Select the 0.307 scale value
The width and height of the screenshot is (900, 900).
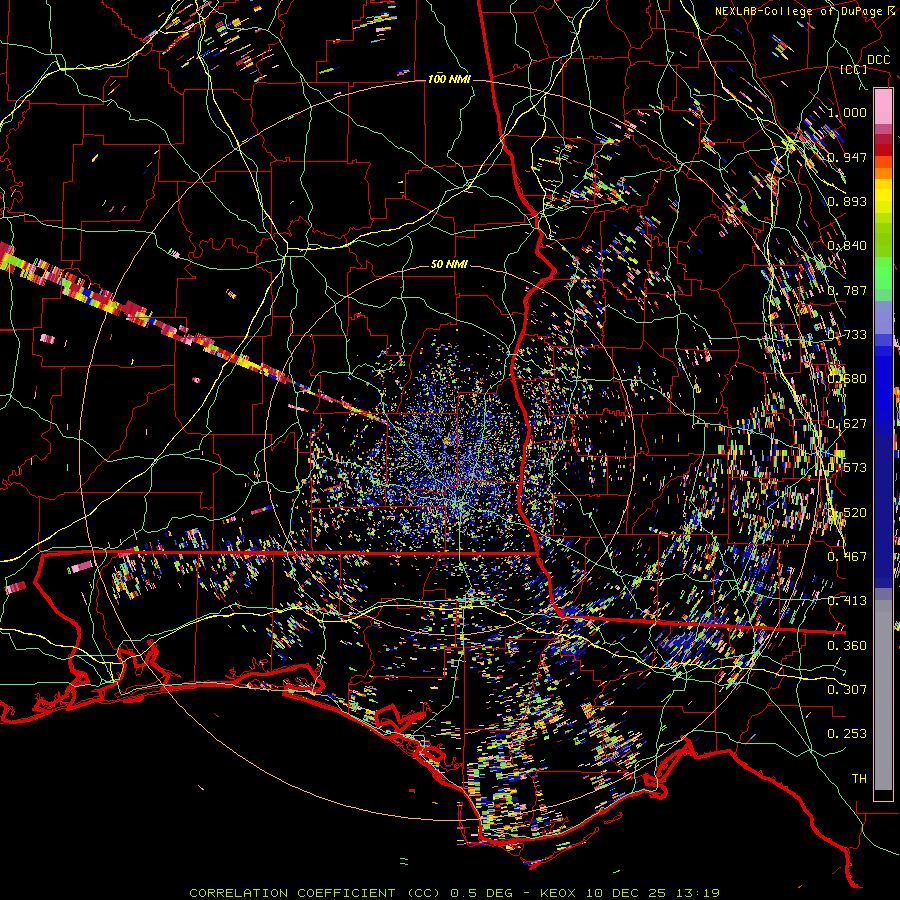click(x=847, y=689)
